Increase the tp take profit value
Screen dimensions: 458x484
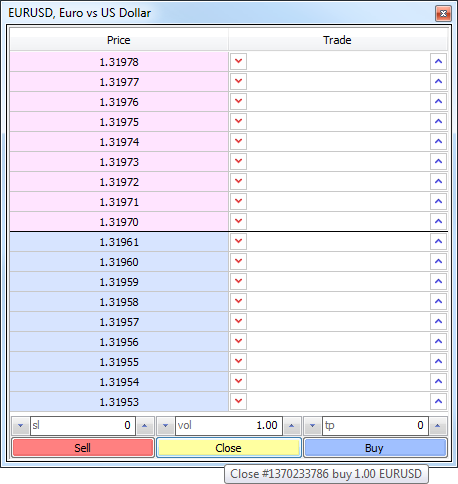438,426
